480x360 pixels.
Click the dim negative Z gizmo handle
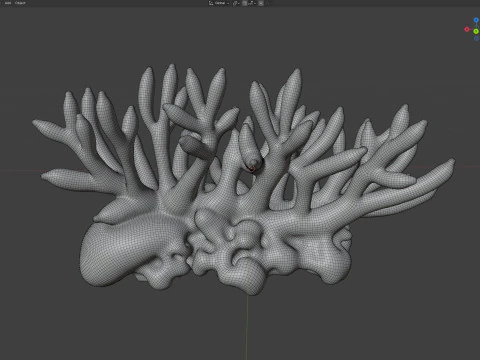(x=476, y=39)
